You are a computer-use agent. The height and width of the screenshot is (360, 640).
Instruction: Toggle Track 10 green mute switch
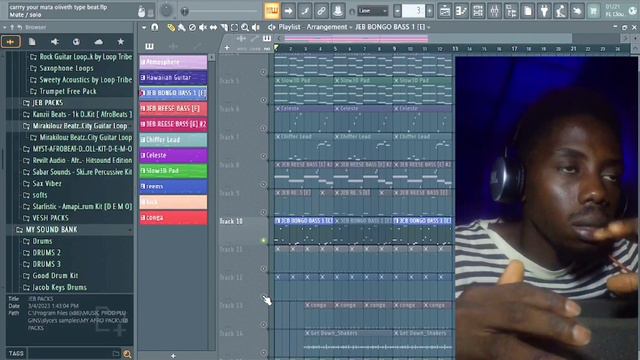coord(264,241)
